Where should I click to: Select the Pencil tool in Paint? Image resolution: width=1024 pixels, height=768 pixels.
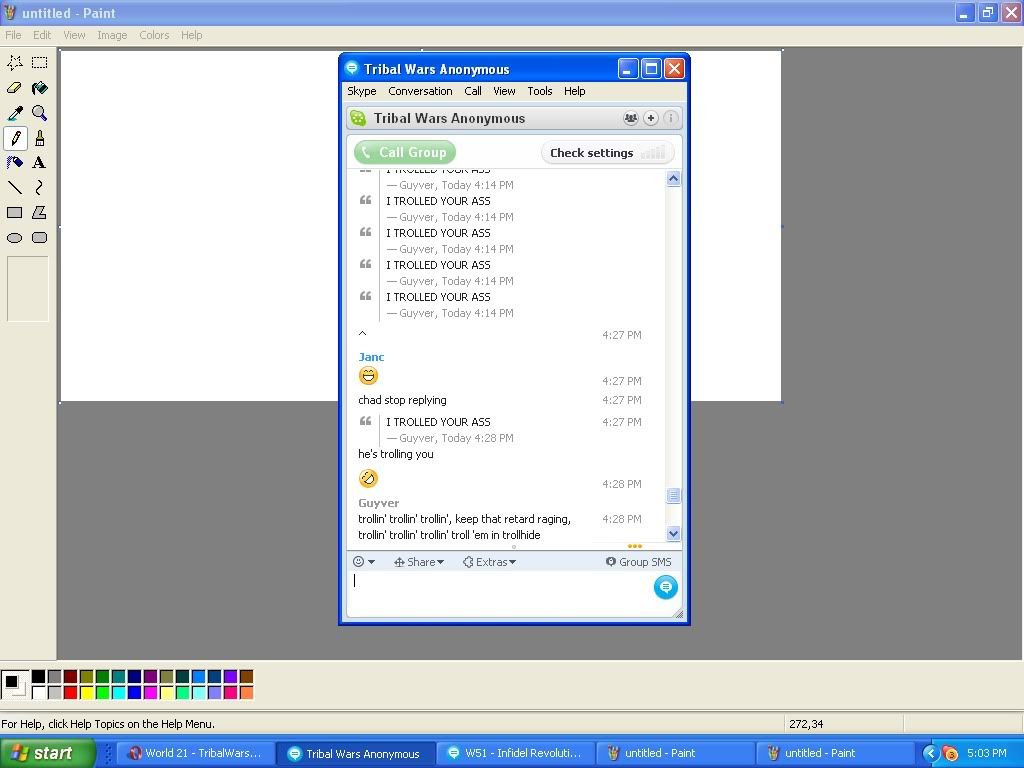click(x=14, y=138)
